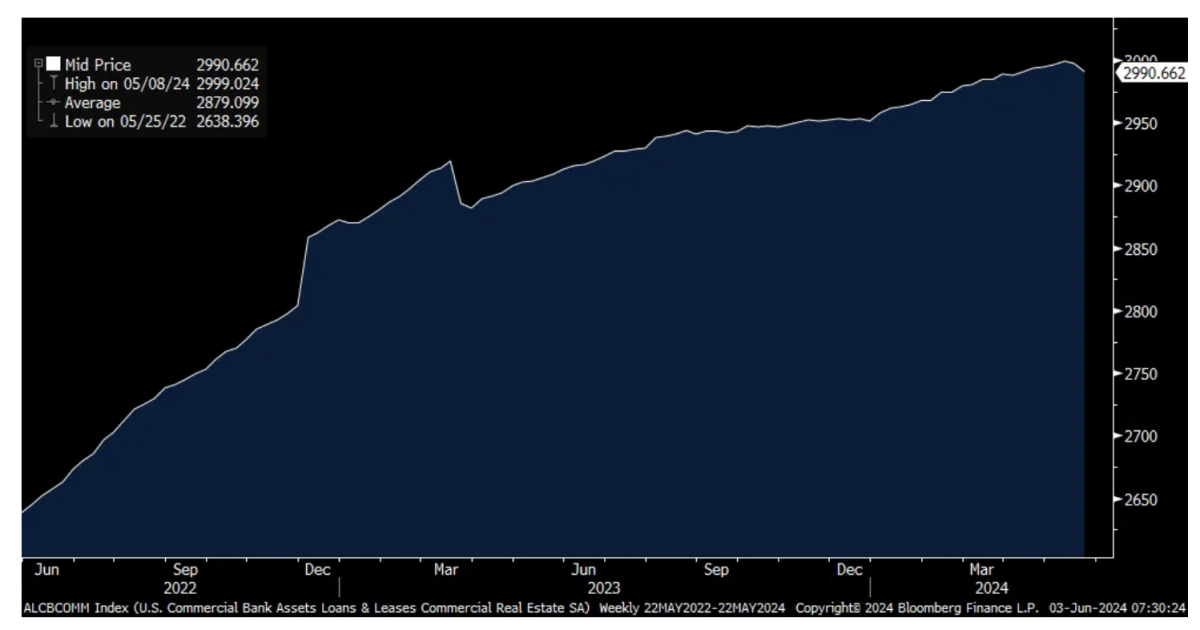This screenshot has width=1200, height=630.
Task: Click the white Mid Price color swatch
Action: pyautogui.click(x=53, y=65)
